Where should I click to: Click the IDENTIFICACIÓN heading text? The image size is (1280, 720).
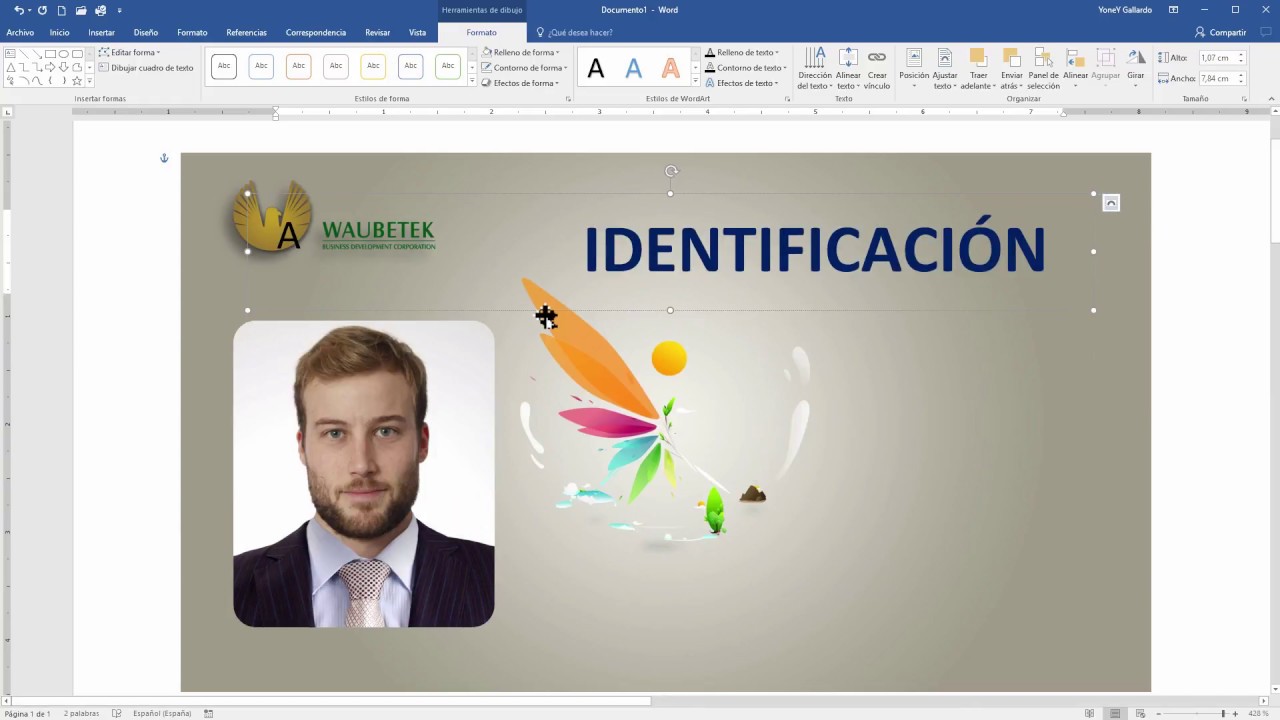(814, 249)
